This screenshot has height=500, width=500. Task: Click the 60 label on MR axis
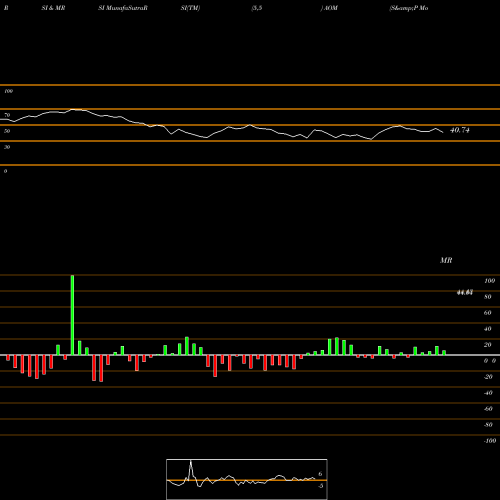coord(488,313)
